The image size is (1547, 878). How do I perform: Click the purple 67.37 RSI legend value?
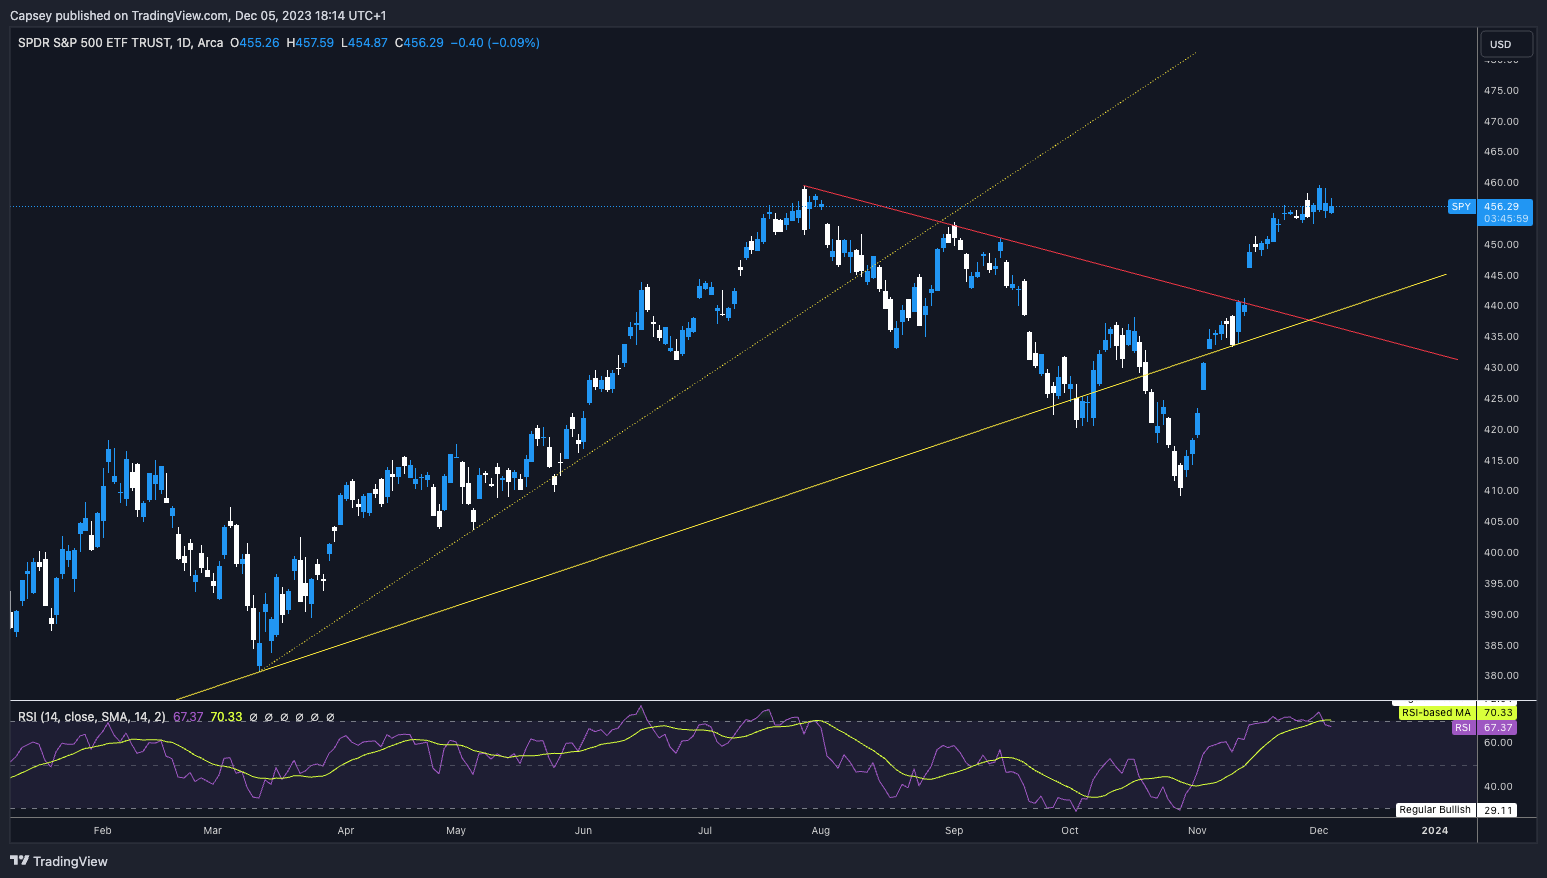(188, 717)
